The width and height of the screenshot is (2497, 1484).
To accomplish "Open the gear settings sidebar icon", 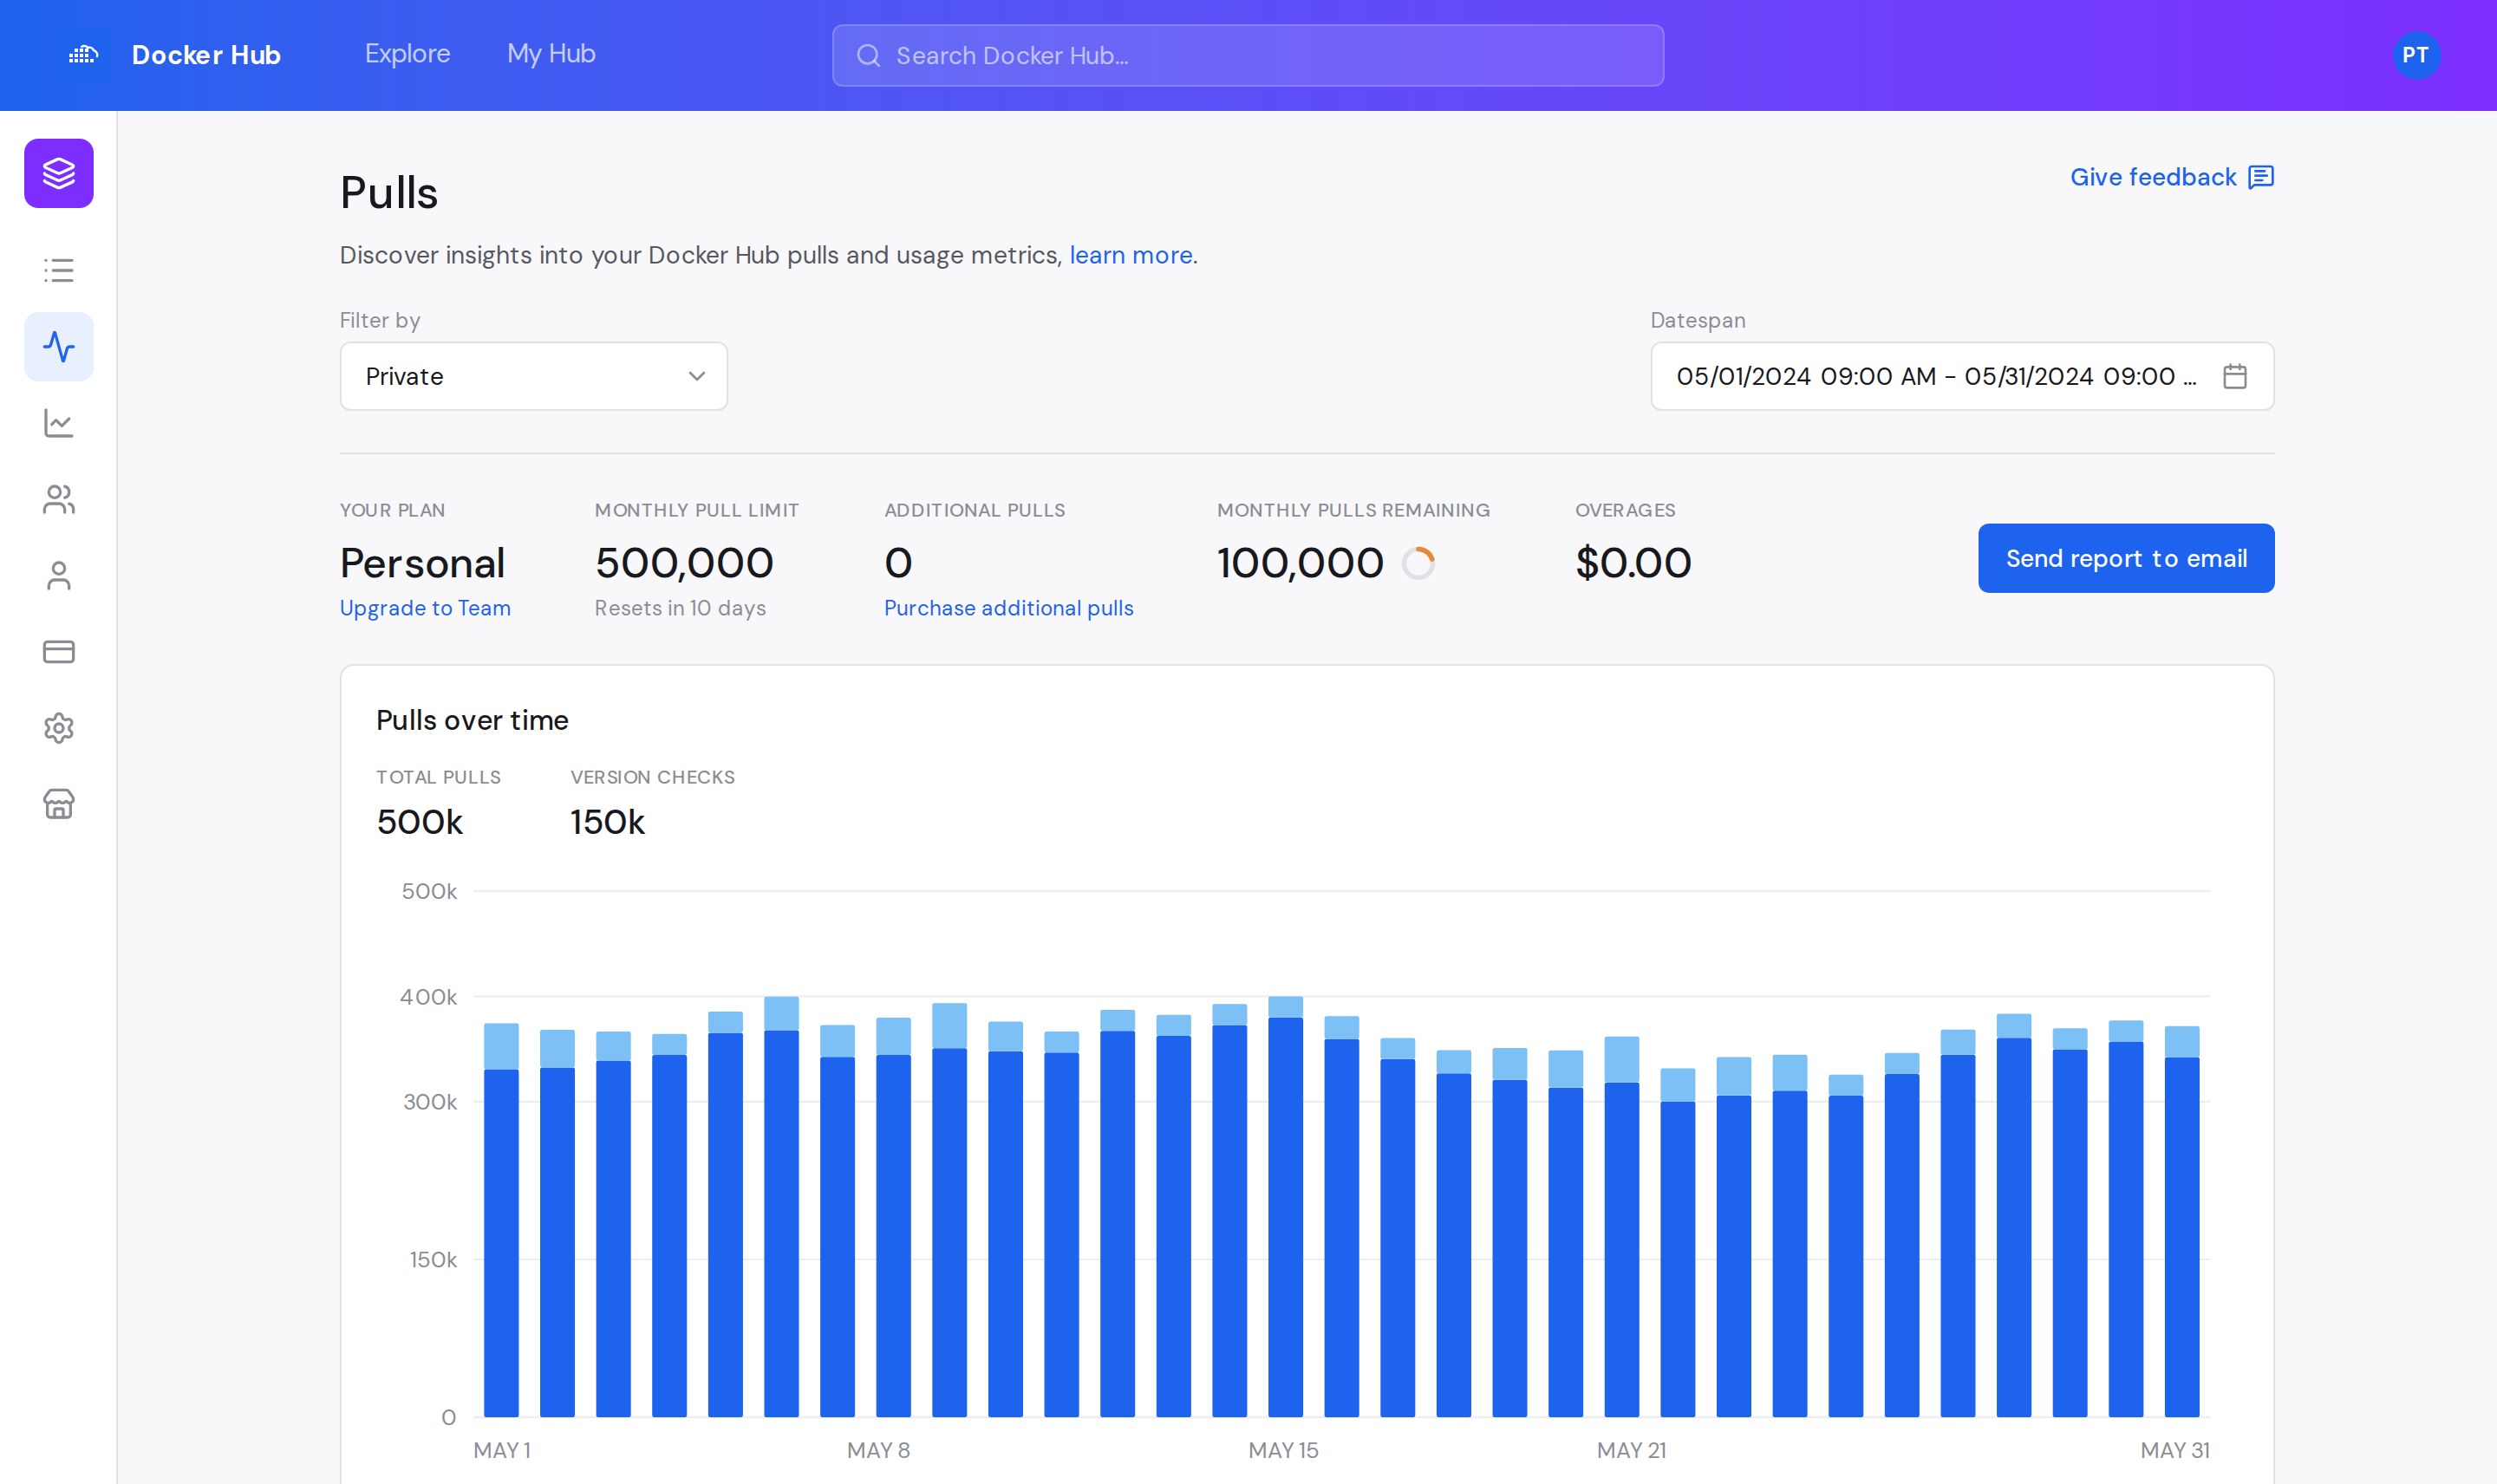I will coord(59,728).
